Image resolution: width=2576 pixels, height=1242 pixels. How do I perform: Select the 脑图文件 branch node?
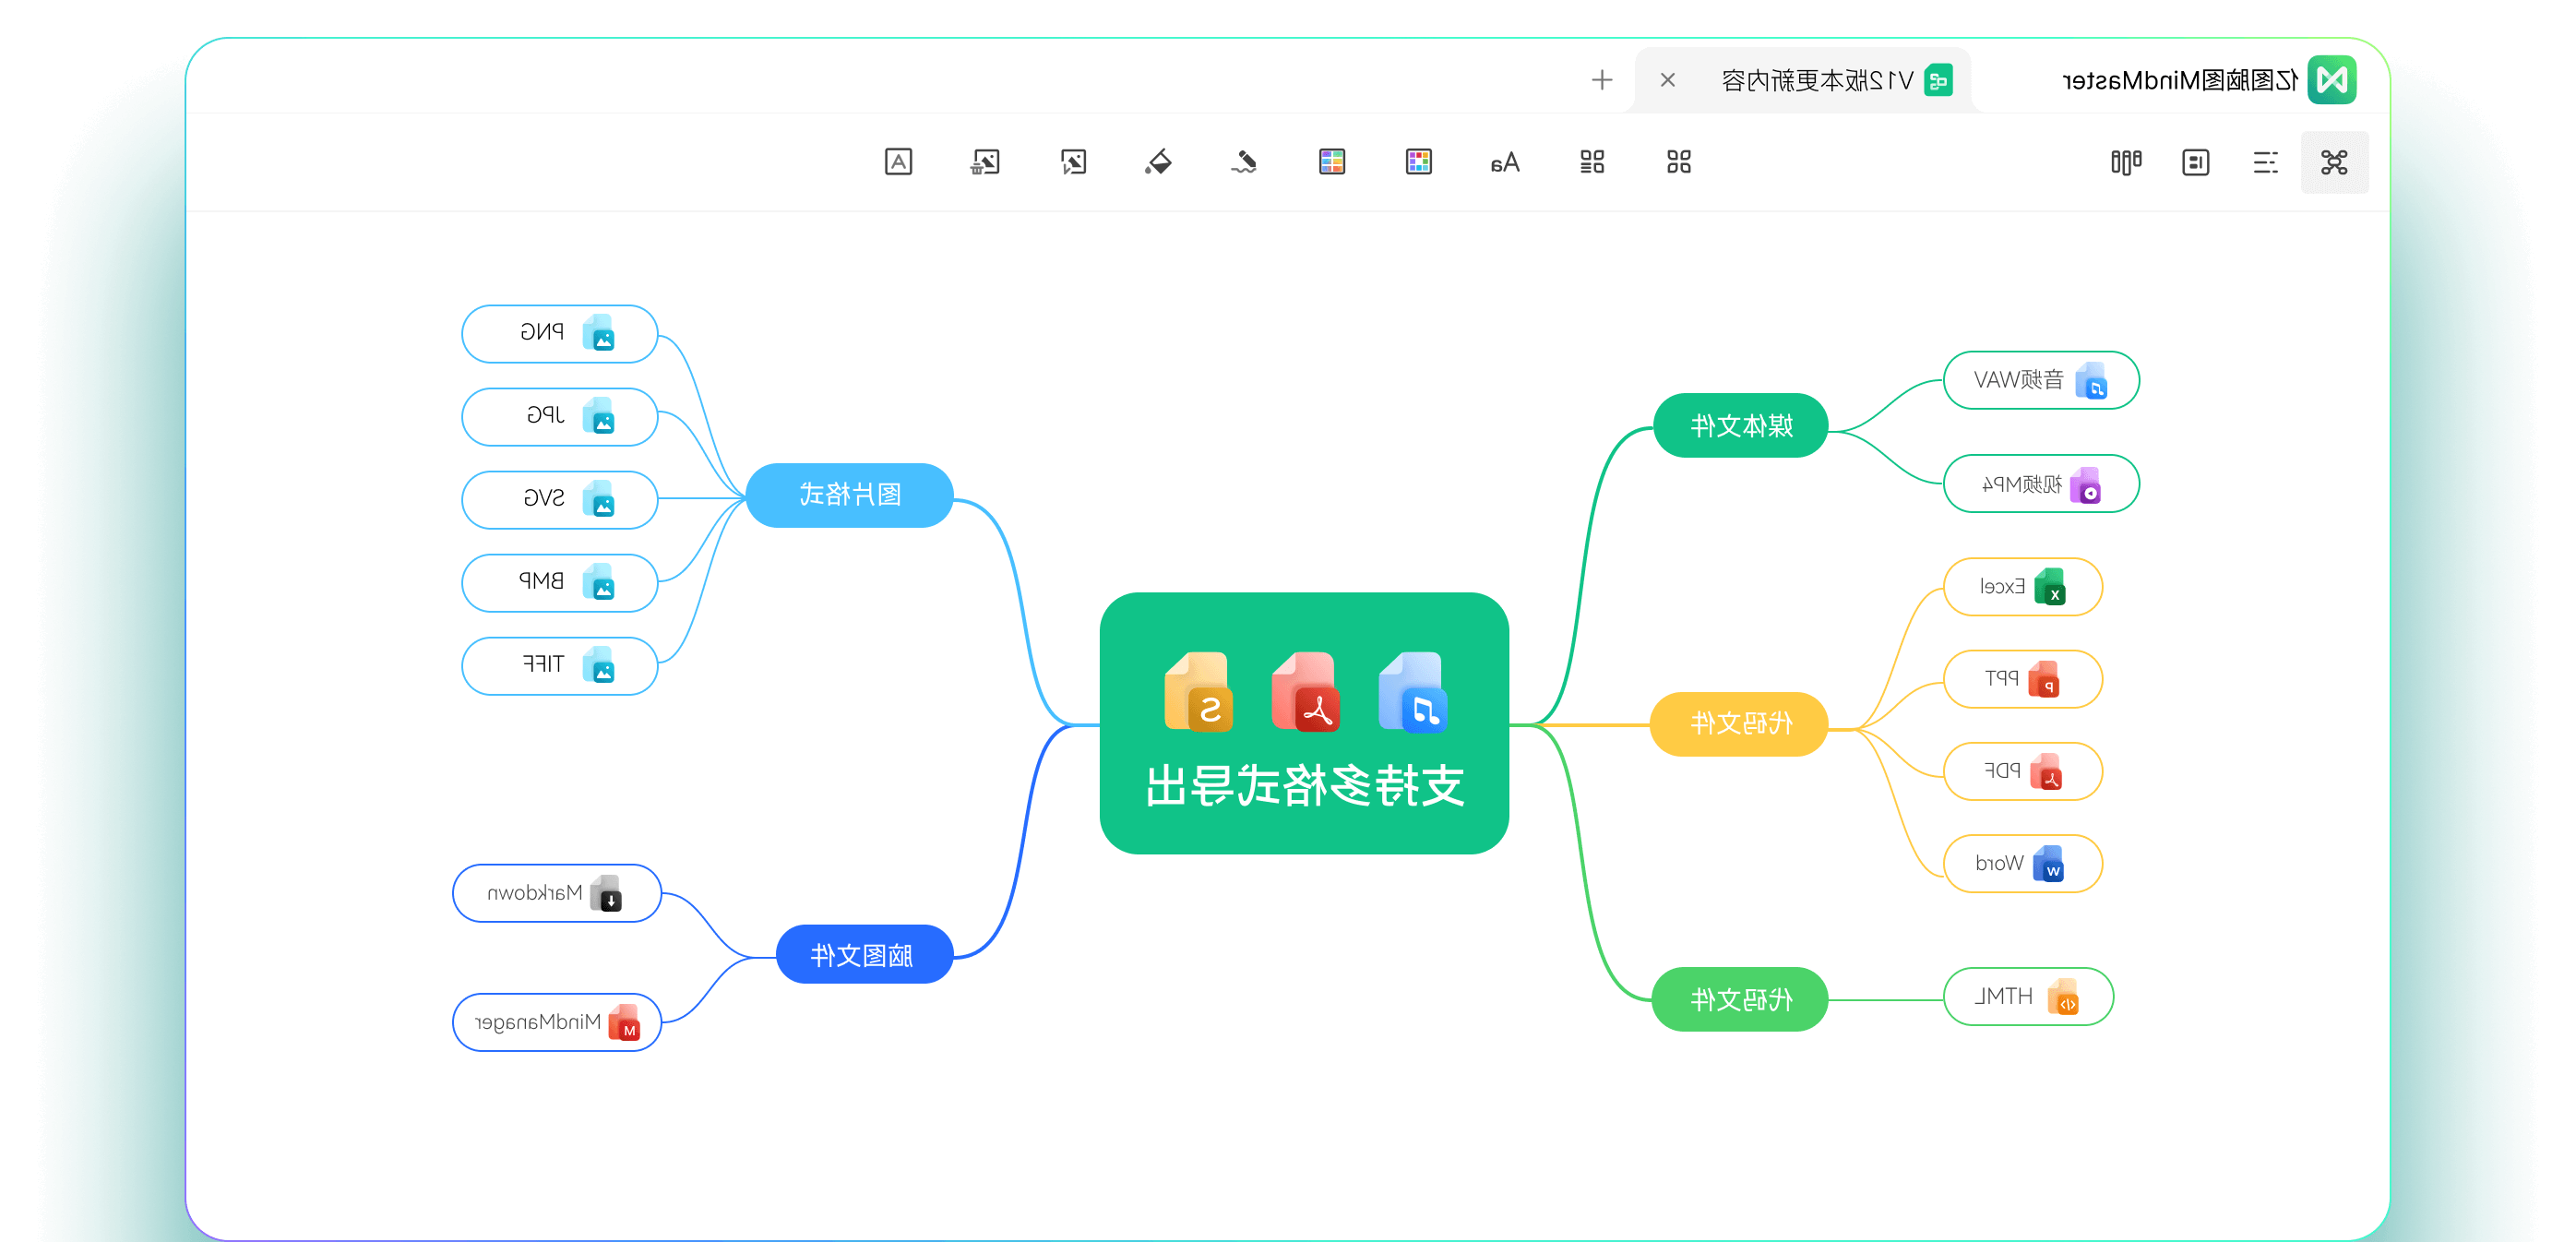tap(865, 955)
